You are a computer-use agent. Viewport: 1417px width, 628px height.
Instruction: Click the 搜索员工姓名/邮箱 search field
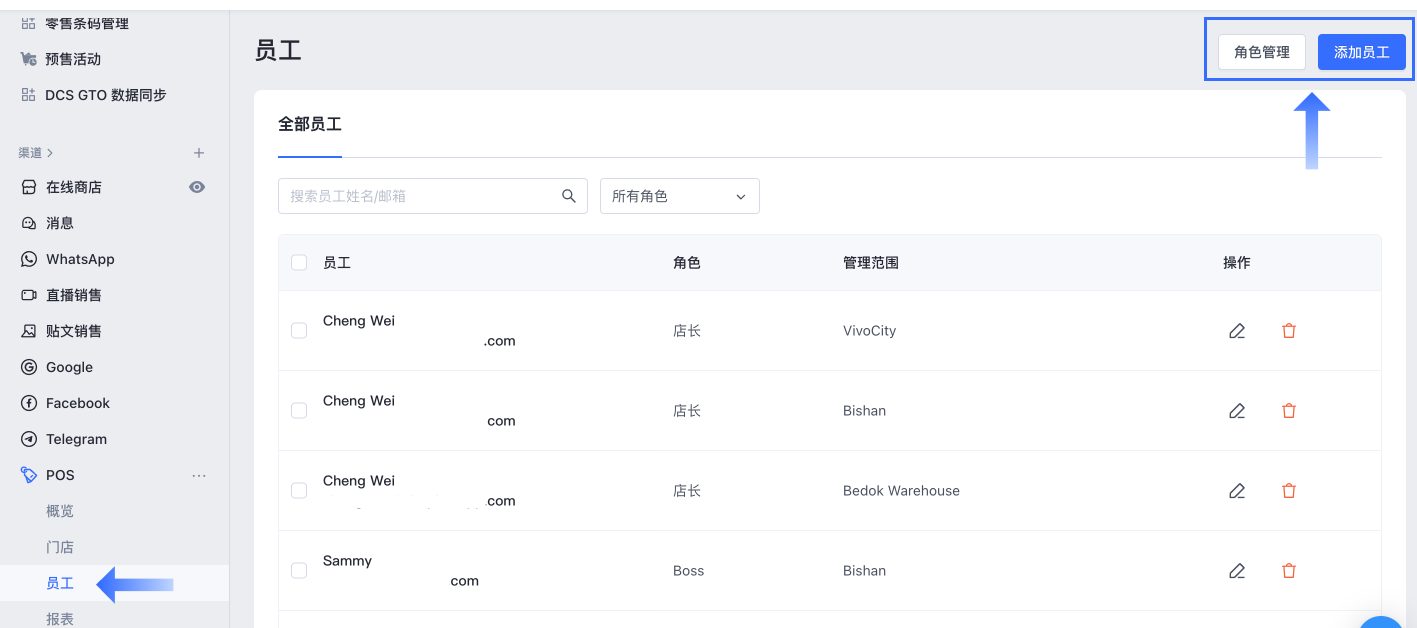tap(420, 196)
